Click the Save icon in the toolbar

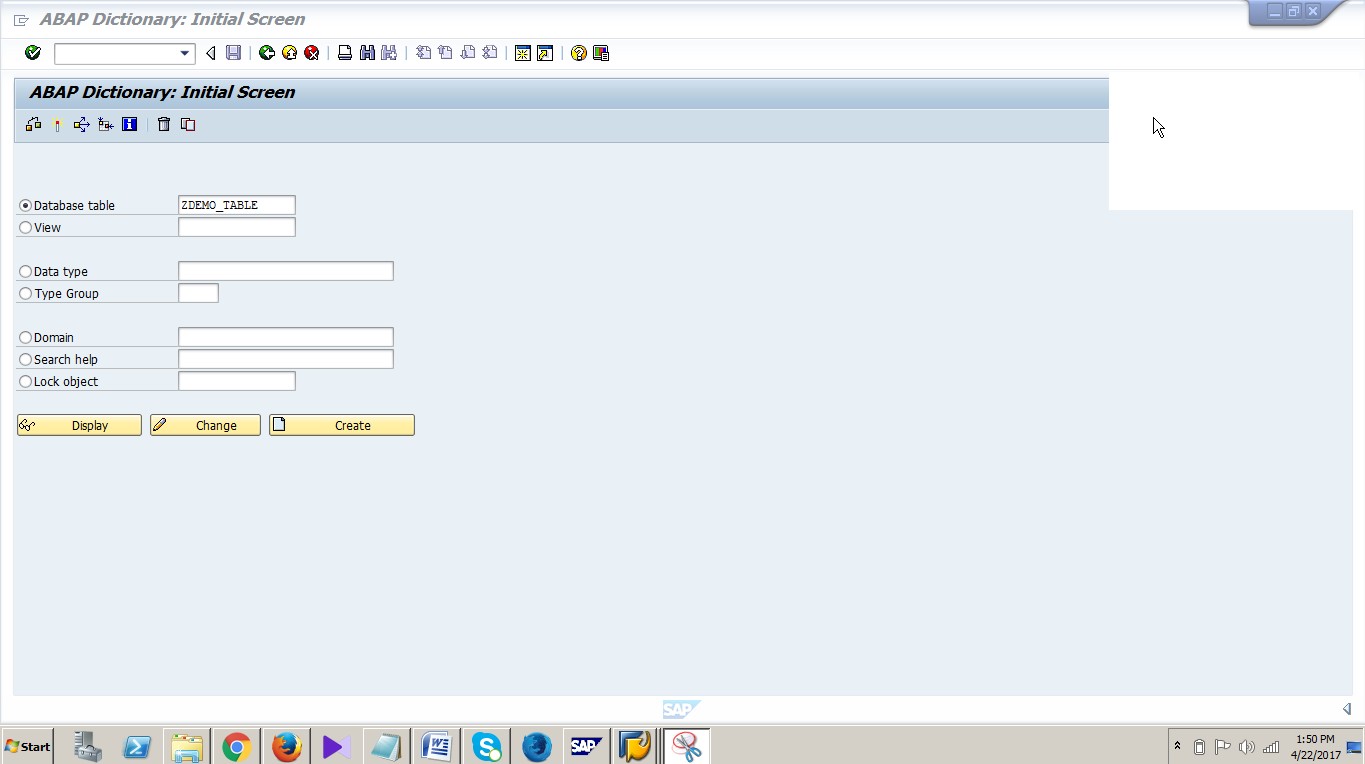[x=232, y=53]
